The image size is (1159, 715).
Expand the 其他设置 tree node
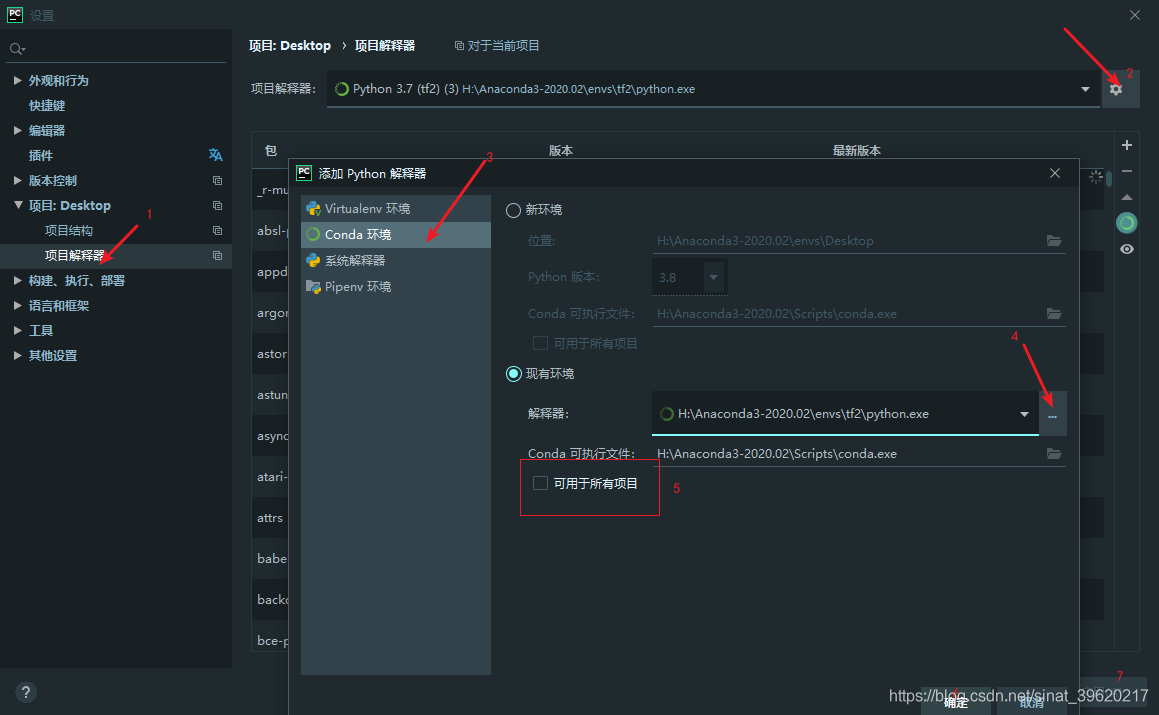click(x=17, y=355)
